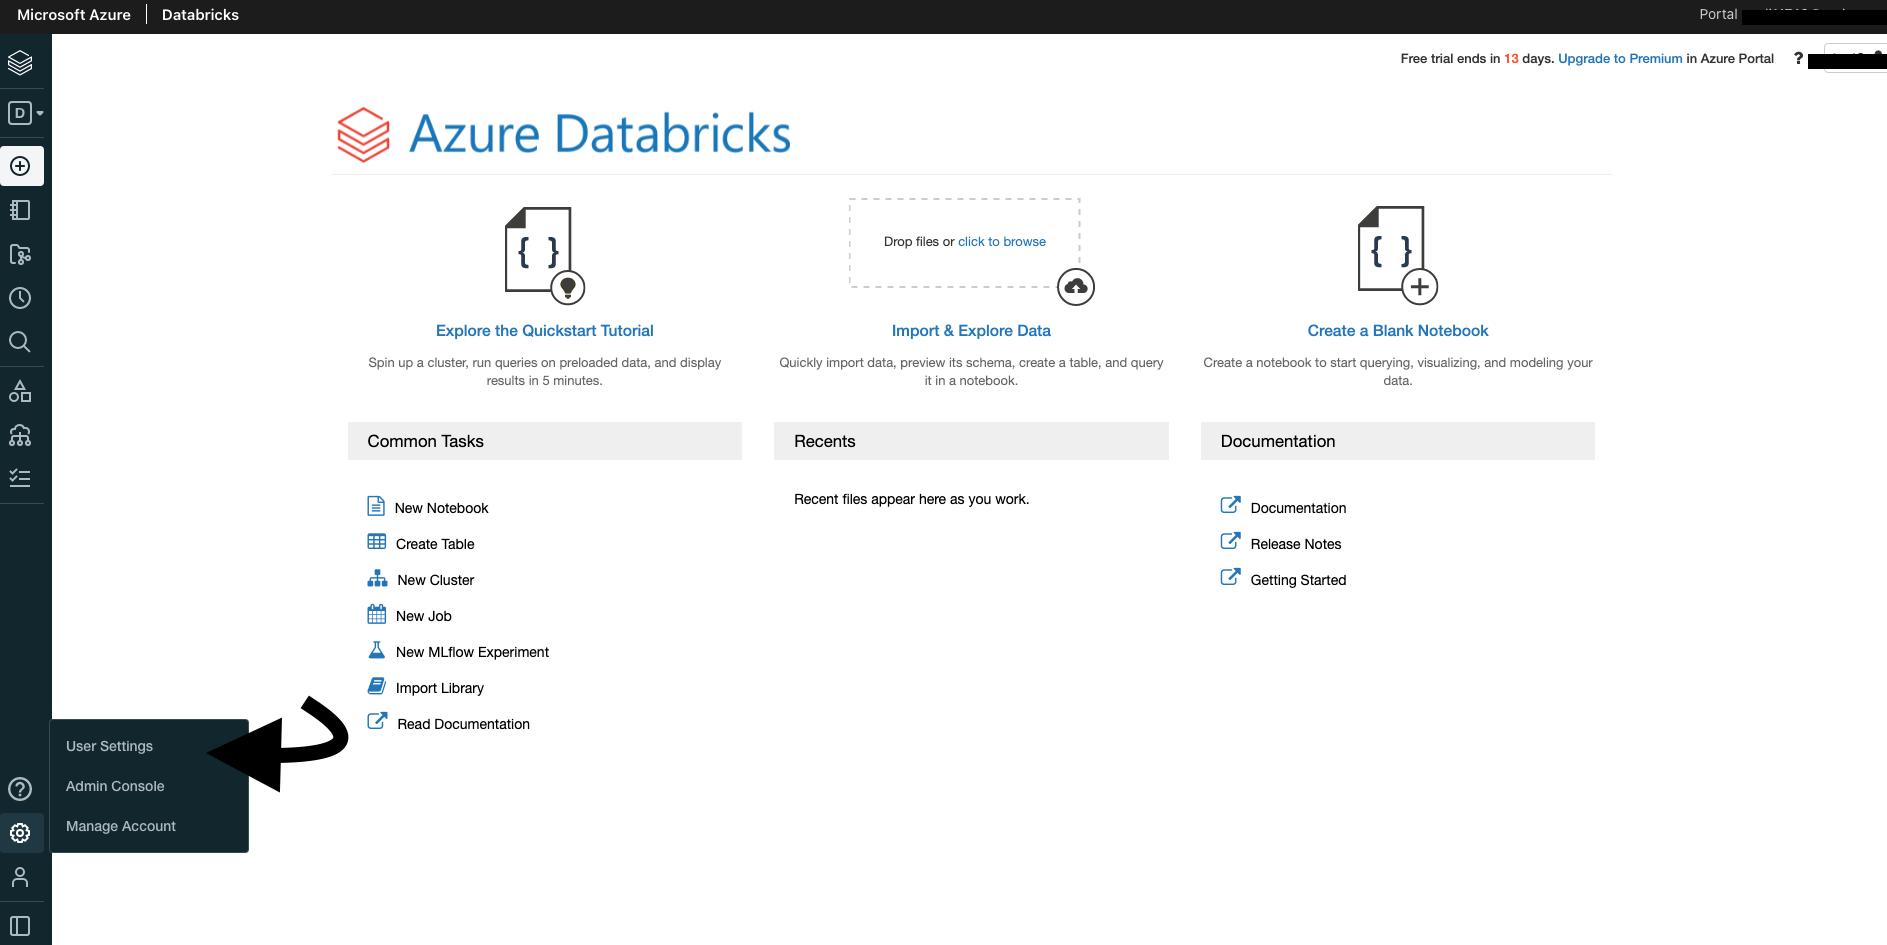Click the Help question mark sidebar icon
The image size is (1887, 945).
point(20,789)
